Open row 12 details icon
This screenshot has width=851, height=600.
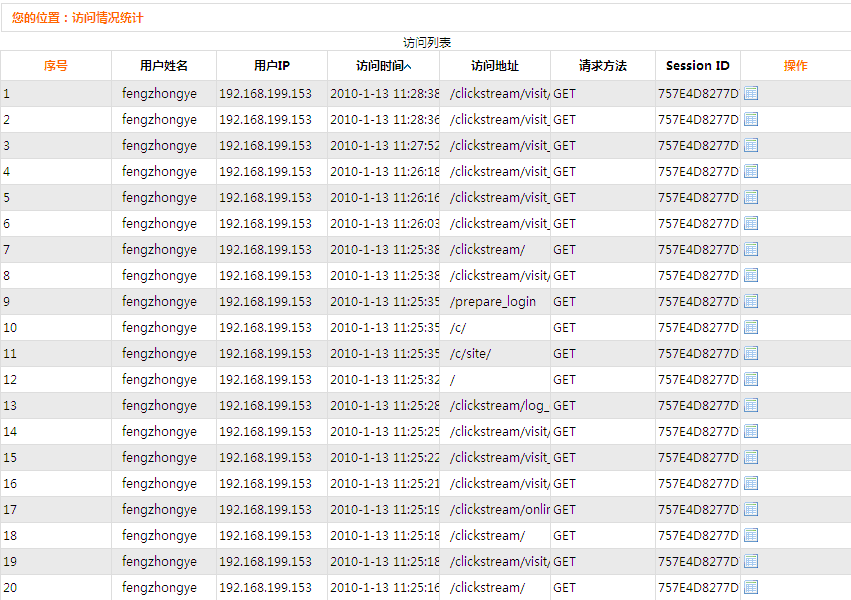[751, 379]
